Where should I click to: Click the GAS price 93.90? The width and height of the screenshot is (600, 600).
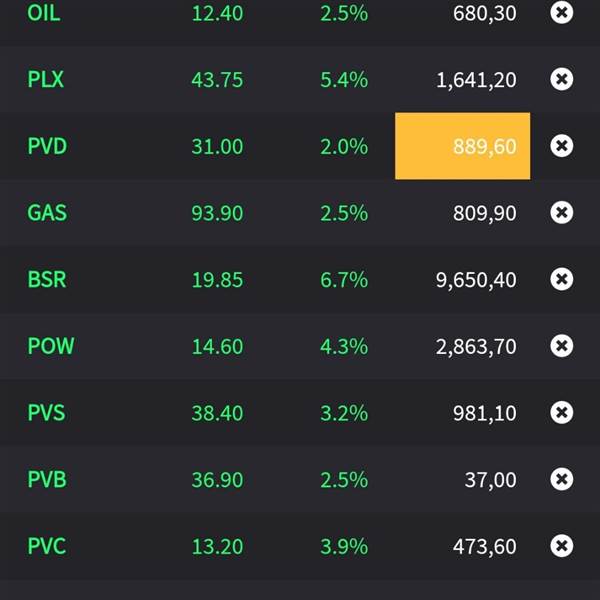(217, 213)
